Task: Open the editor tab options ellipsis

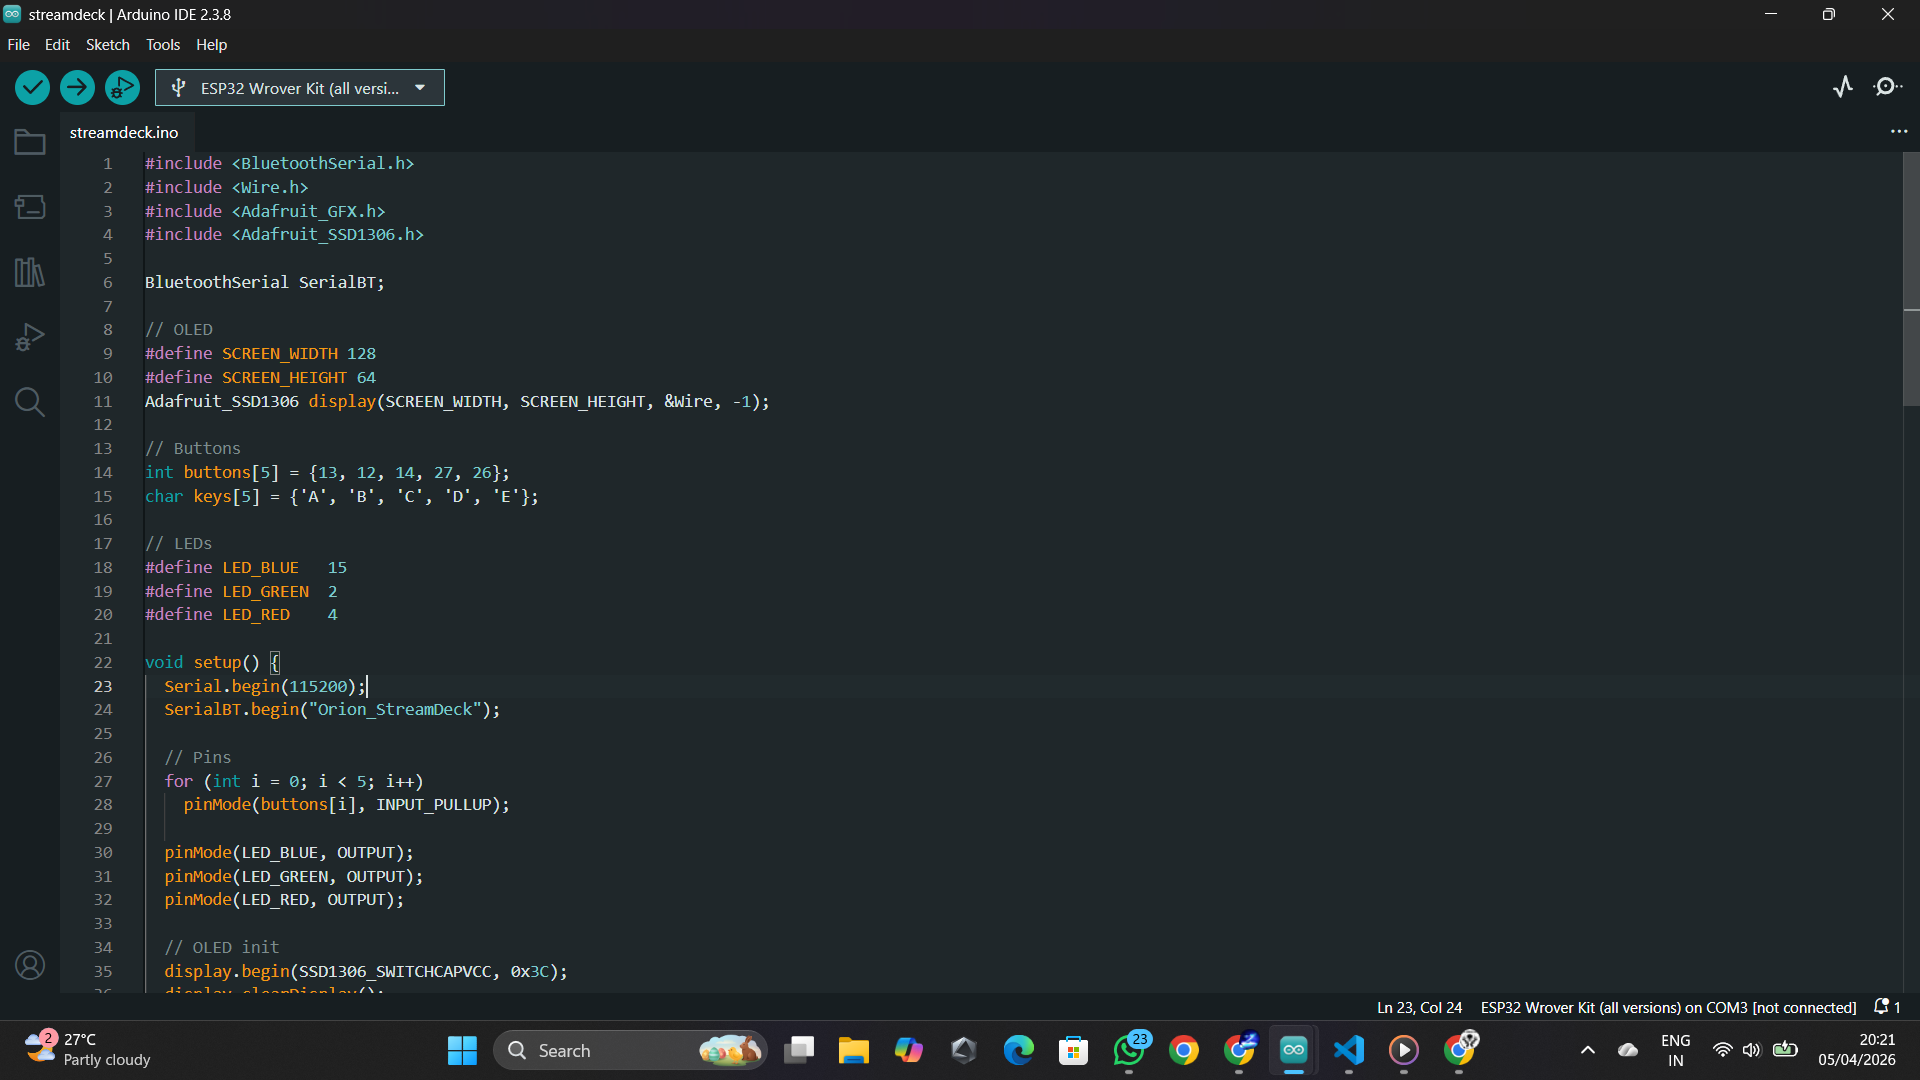Action: (x=1899, y=132)
